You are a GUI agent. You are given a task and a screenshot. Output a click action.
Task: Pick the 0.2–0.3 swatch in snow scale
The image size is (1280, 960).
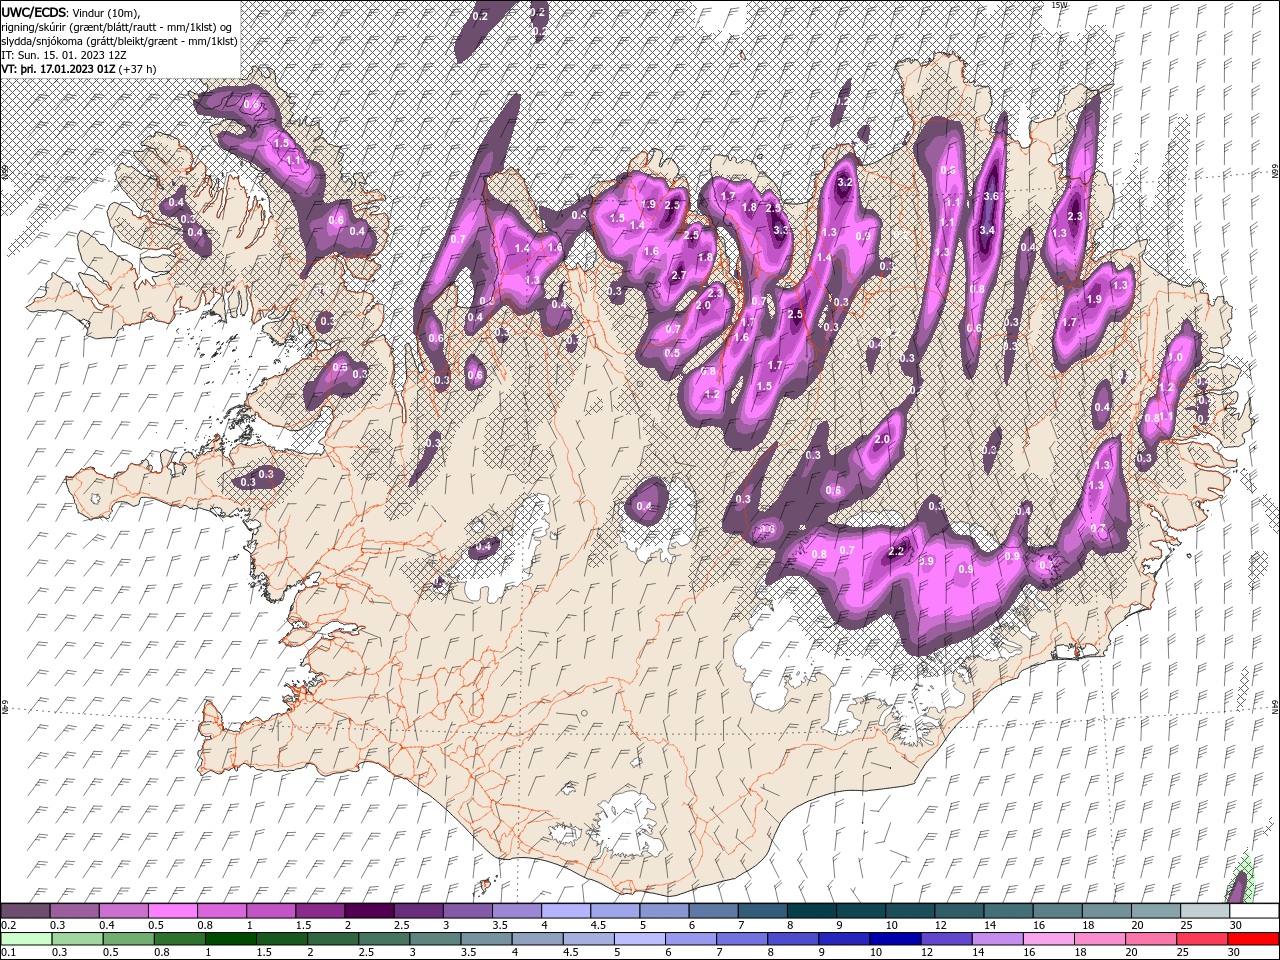25,911
